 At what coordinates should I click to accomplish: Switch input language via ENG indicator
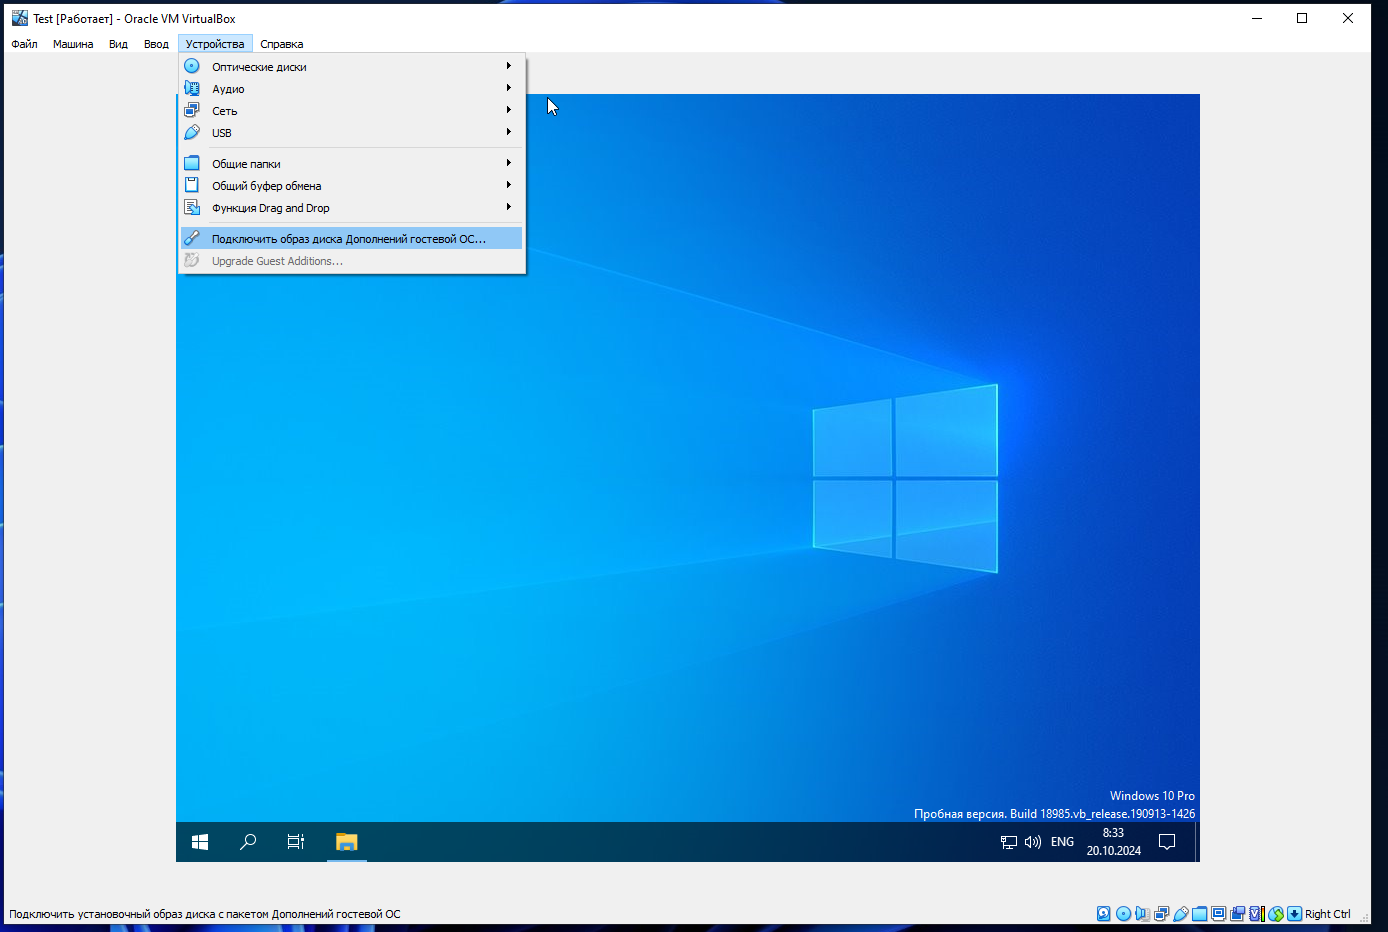(x=1062, y=842)
